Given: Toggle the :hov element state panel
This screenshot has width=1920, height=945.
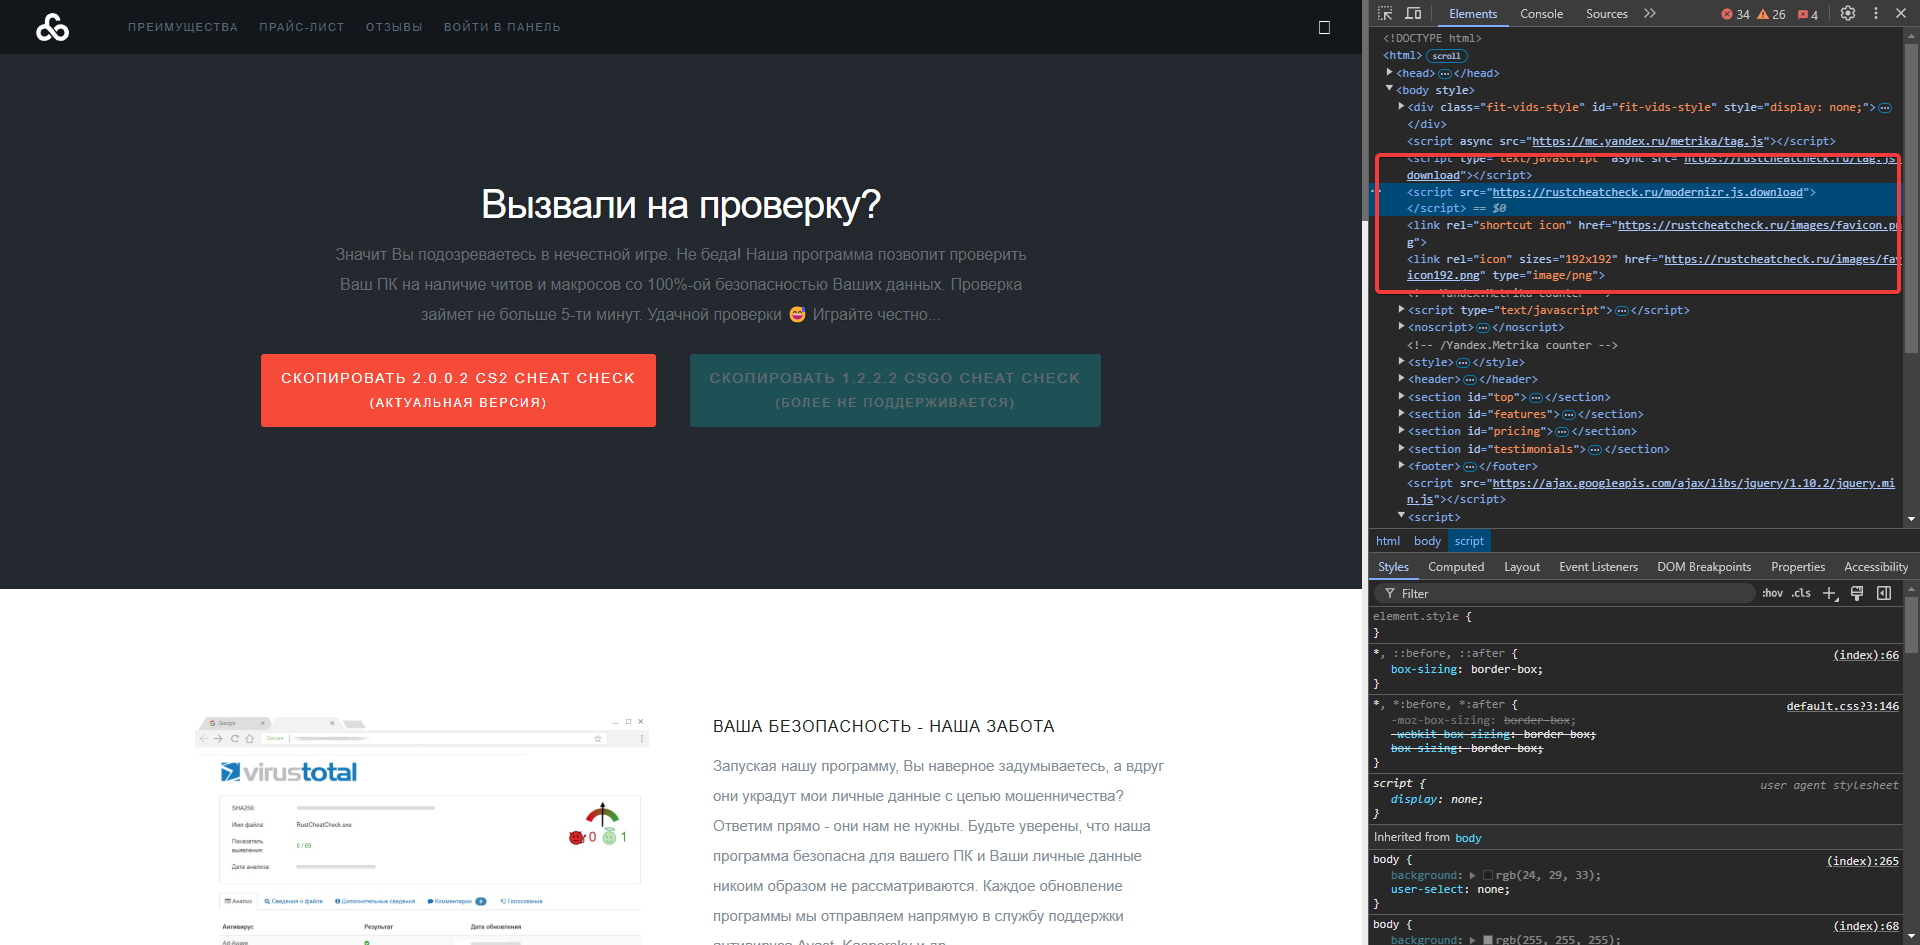Looking at the screenshot, I should pyautogui.click(x=1773, y=594).
